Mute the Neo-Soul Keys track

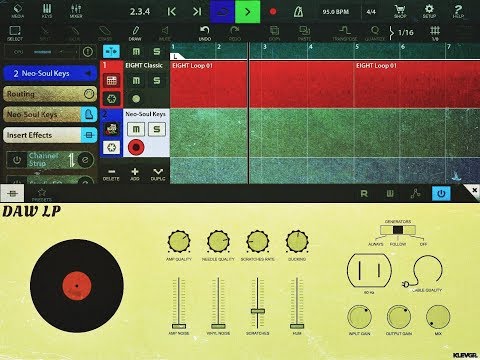(136, 129)
